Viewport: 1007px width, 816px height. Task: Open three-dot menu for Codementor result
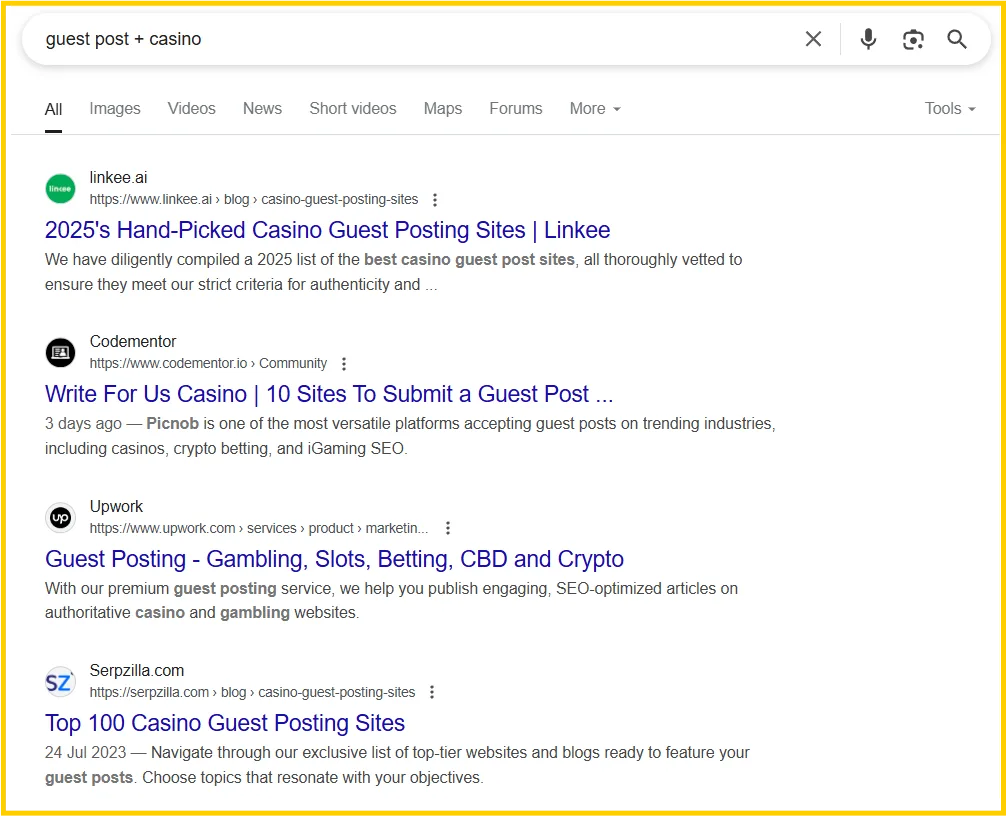[x=344, y=364]
